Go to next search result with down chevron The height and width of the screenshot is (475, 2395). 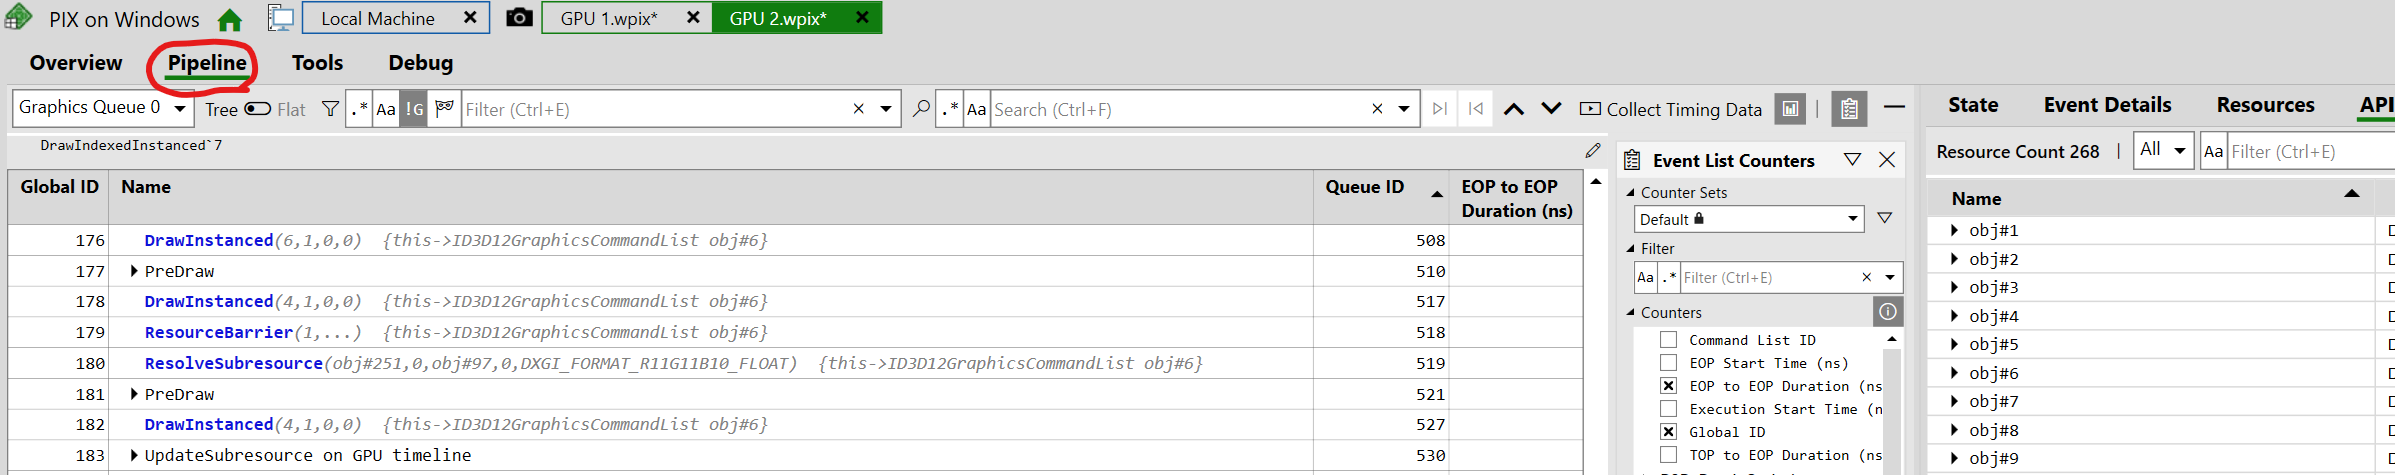(1551, 109)
